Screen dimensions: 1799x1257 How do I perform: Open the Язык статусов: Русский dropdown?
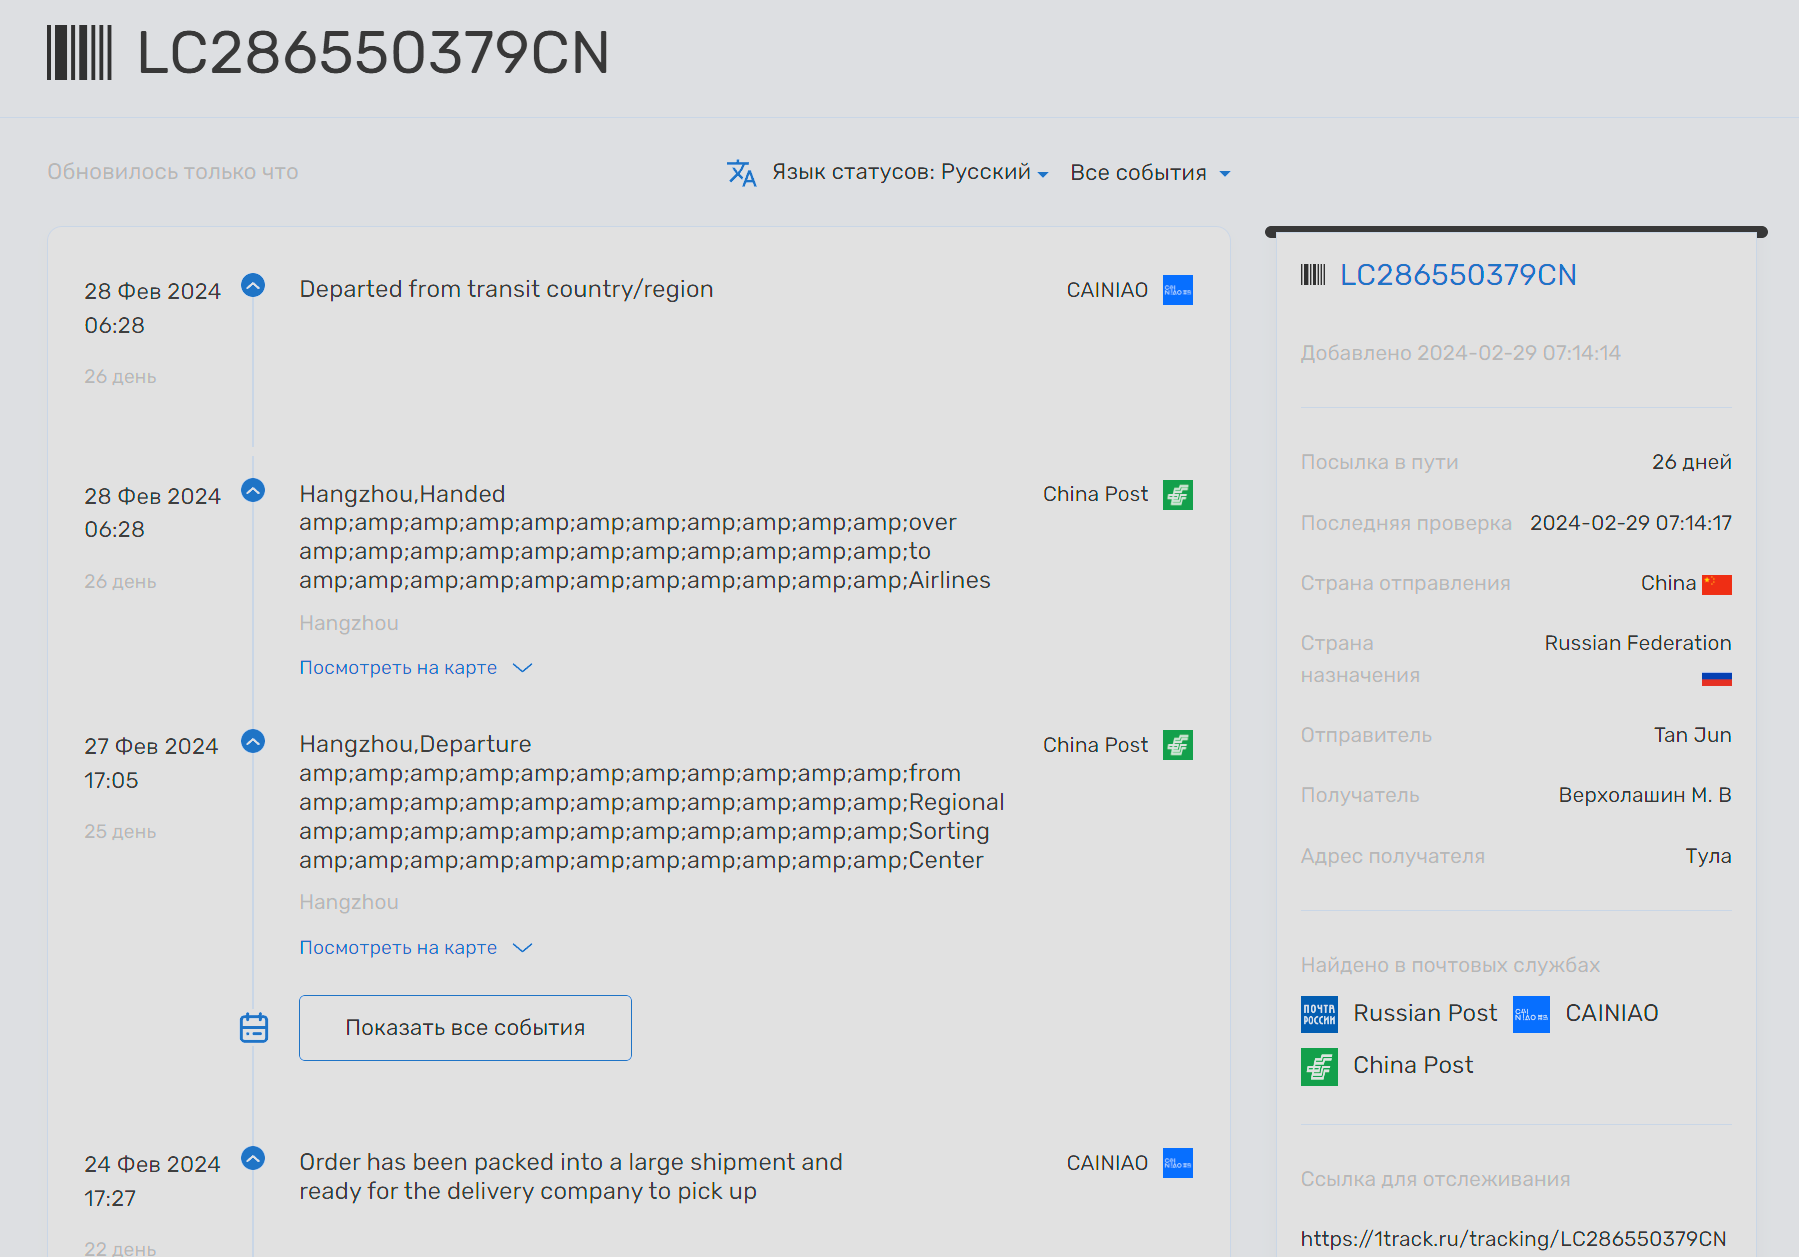909,173
